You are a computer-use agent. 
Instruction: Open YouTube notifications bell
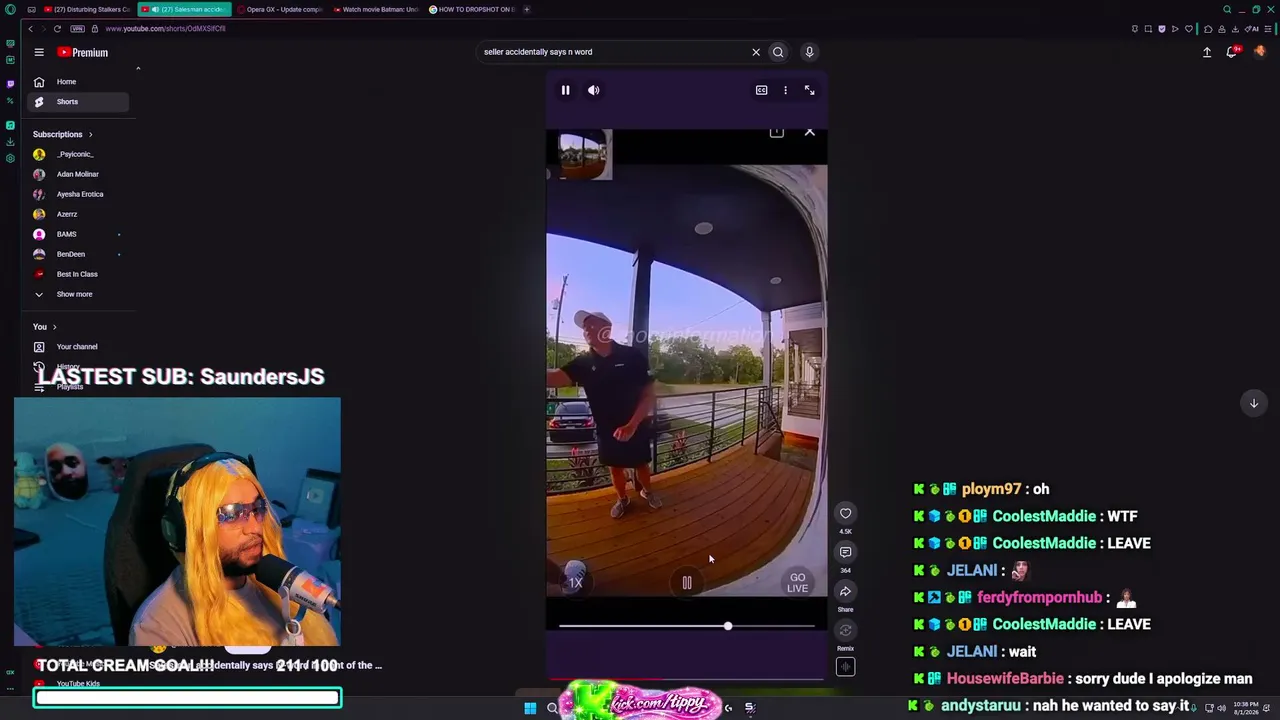(1232, 52)
